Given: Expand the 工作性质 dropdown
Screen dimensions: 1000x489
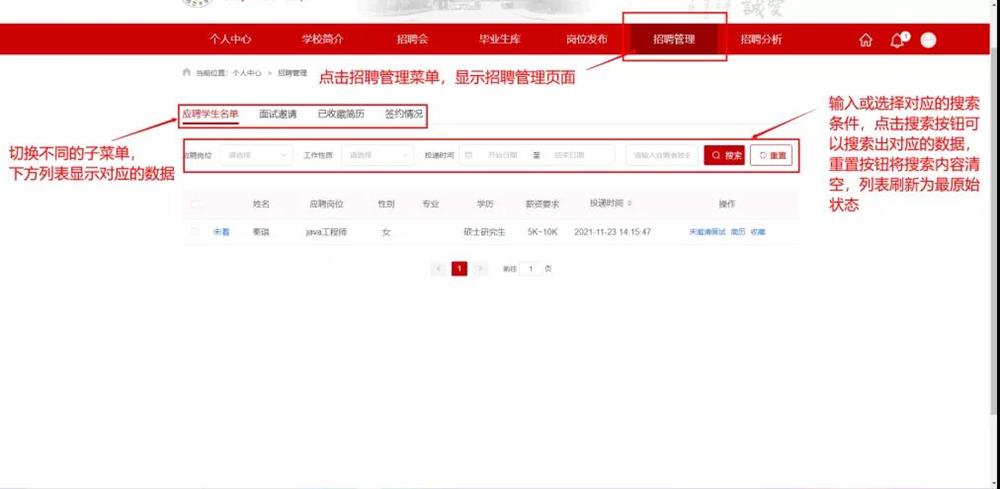Looking at the screenshot, I should click(x=378, y=155).
